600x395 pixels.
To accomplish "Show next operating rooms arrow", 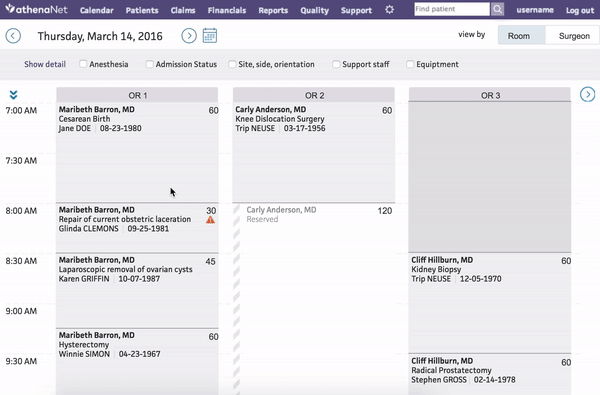I will point(588,94).
